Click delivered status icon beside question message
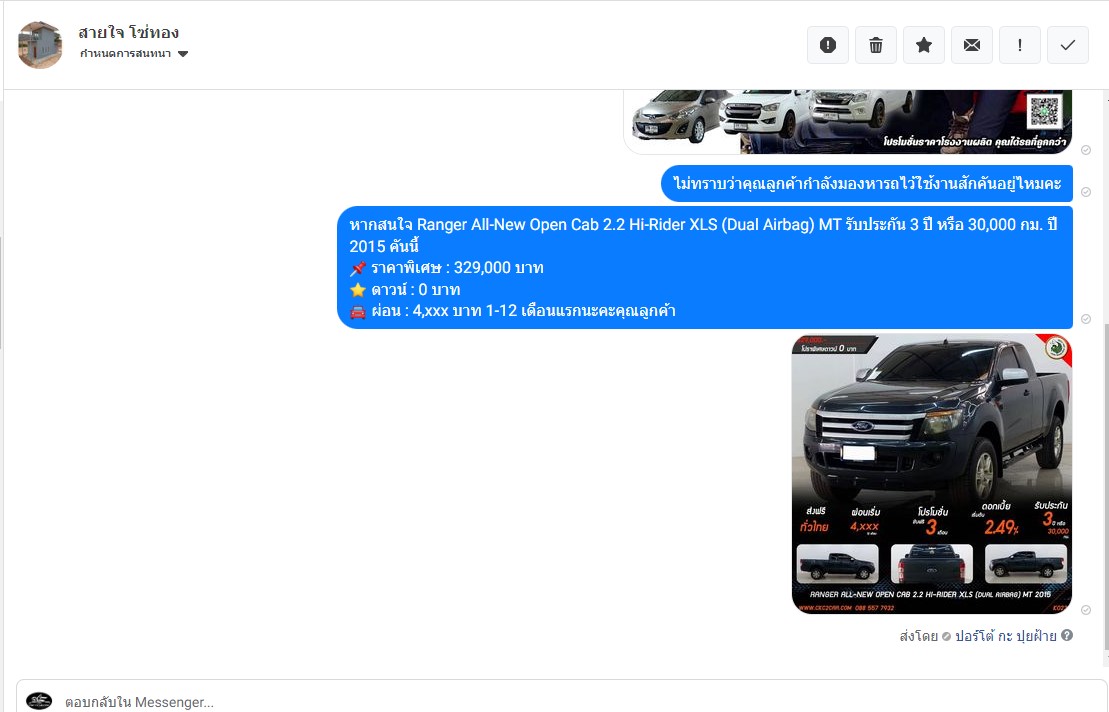This screenshot has height=712, width=1109. 1086,192
